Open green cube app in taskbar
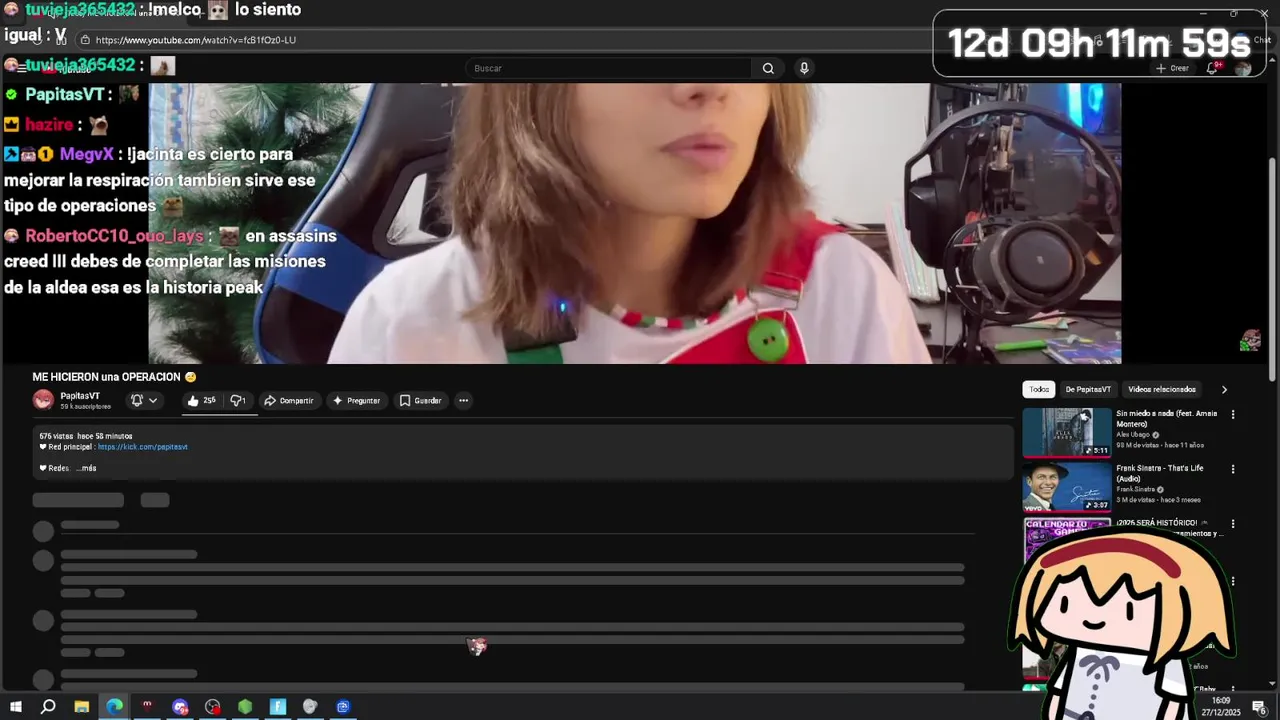This screenshot has width=1280, height=720. 245,707
